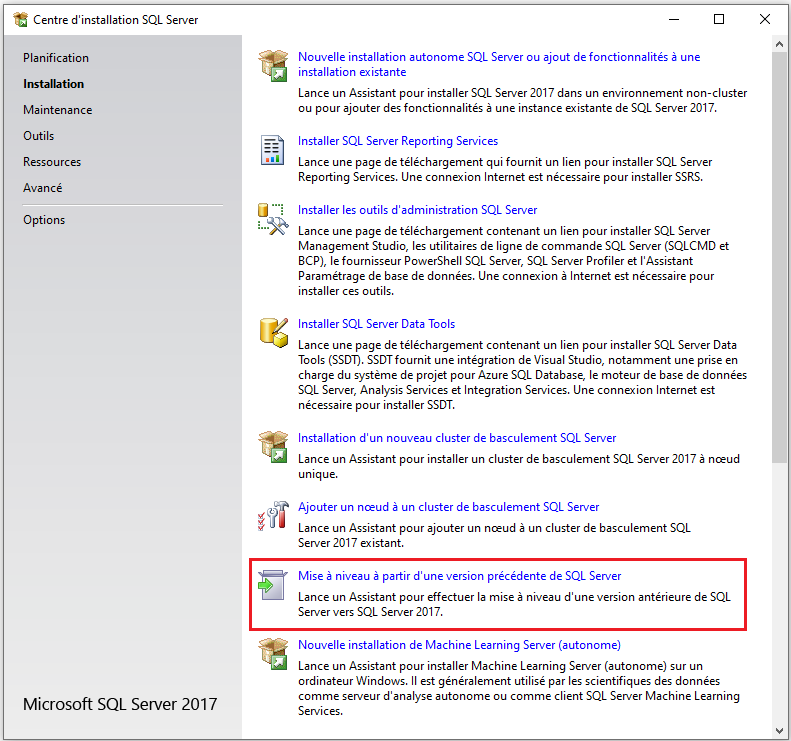Image resolution: width=791 pixels, height=741 pixels.
Task: Click the SQL Server Data Tools database icon
Action: coord(274,333)
